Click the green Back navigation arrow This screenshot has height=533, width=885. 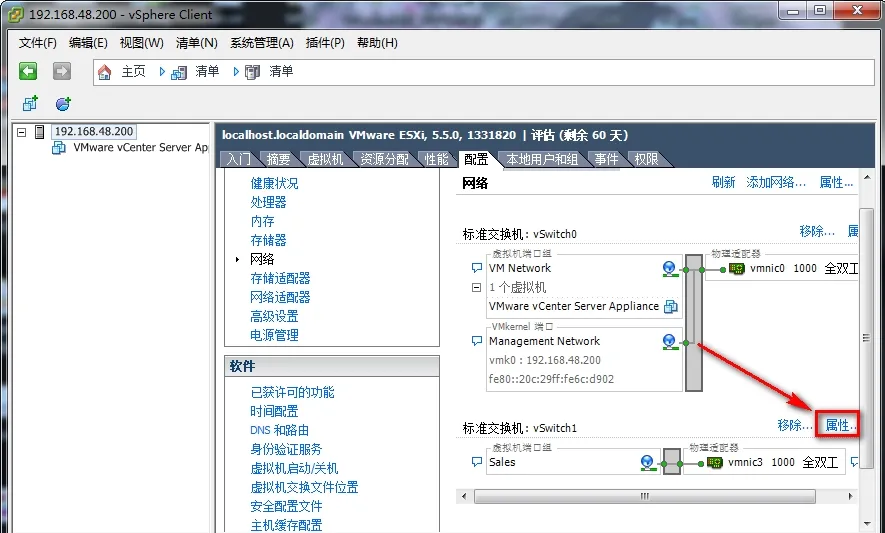[28, 71]
